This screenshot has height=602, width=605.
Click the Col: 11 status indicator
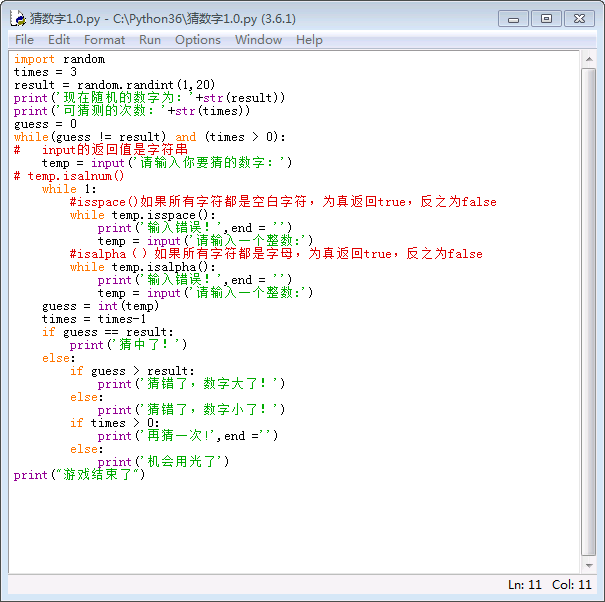(x=571, y=585)
